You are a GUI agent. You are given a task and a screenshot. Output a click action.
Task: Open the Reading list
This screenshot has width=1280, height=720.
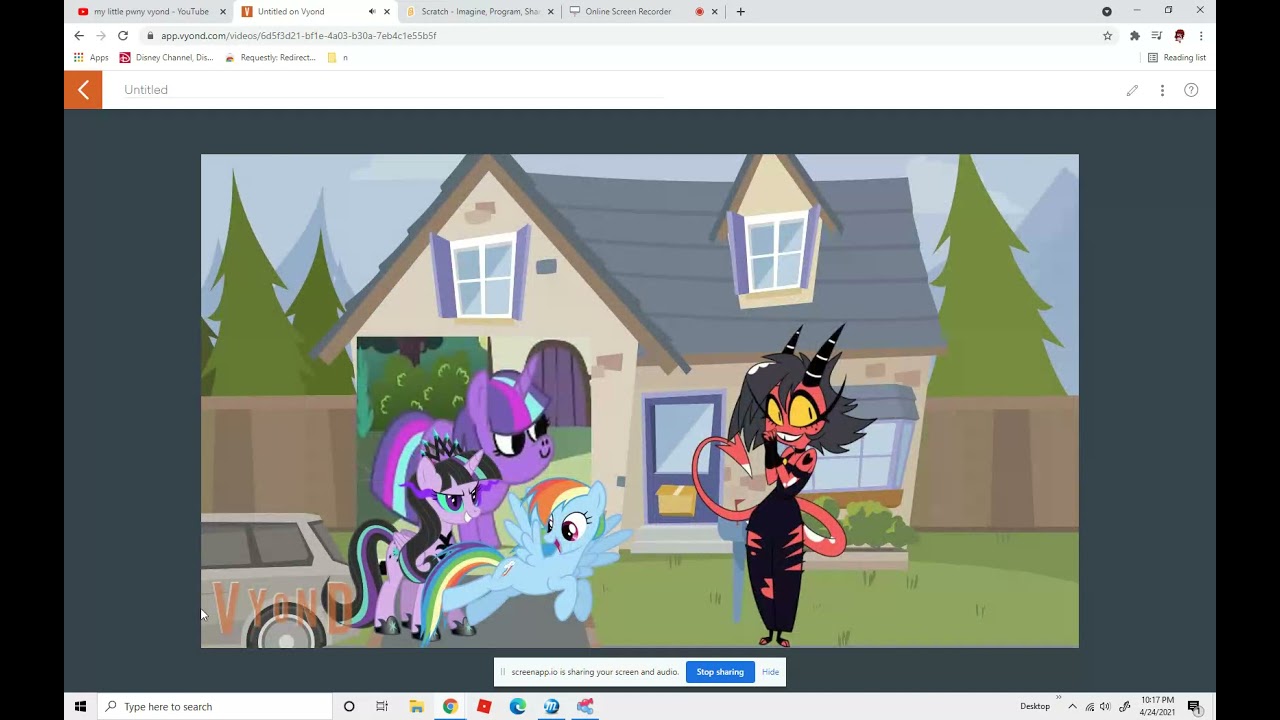1176,58
